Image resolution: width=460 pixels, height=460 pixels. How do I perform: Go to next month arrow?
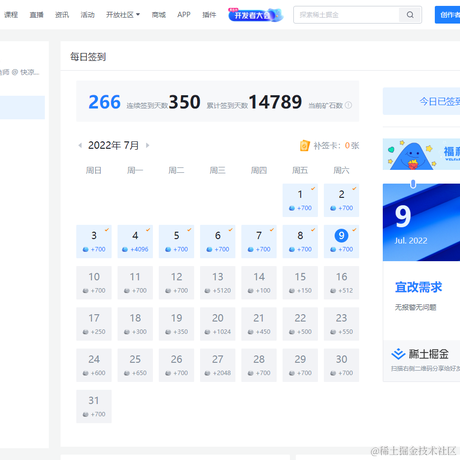pyautogui.click(x=148, y=145)
